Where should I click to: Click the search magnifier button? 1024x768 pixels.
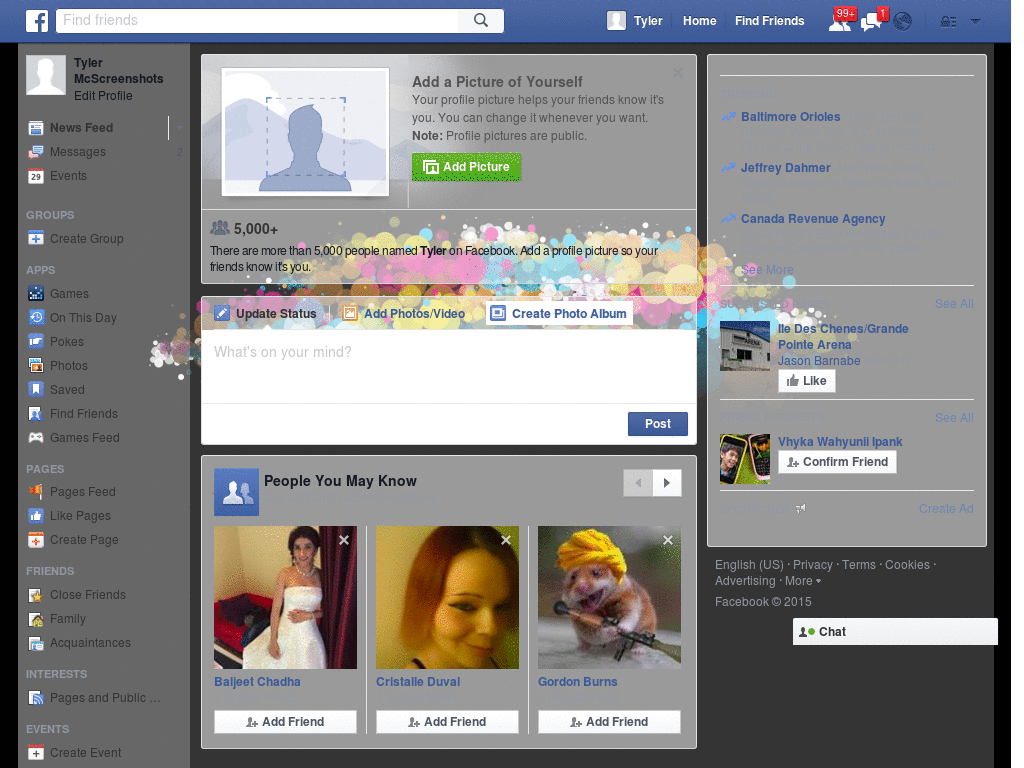[481, 20]
